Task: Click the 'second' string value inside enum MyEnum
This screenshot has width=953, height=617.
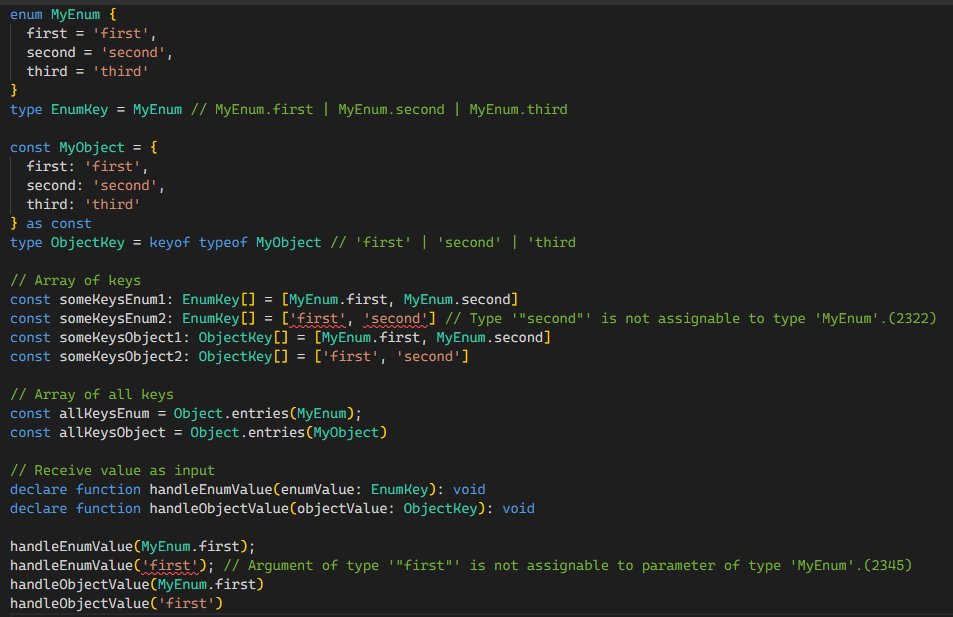Action: point(132,53)
